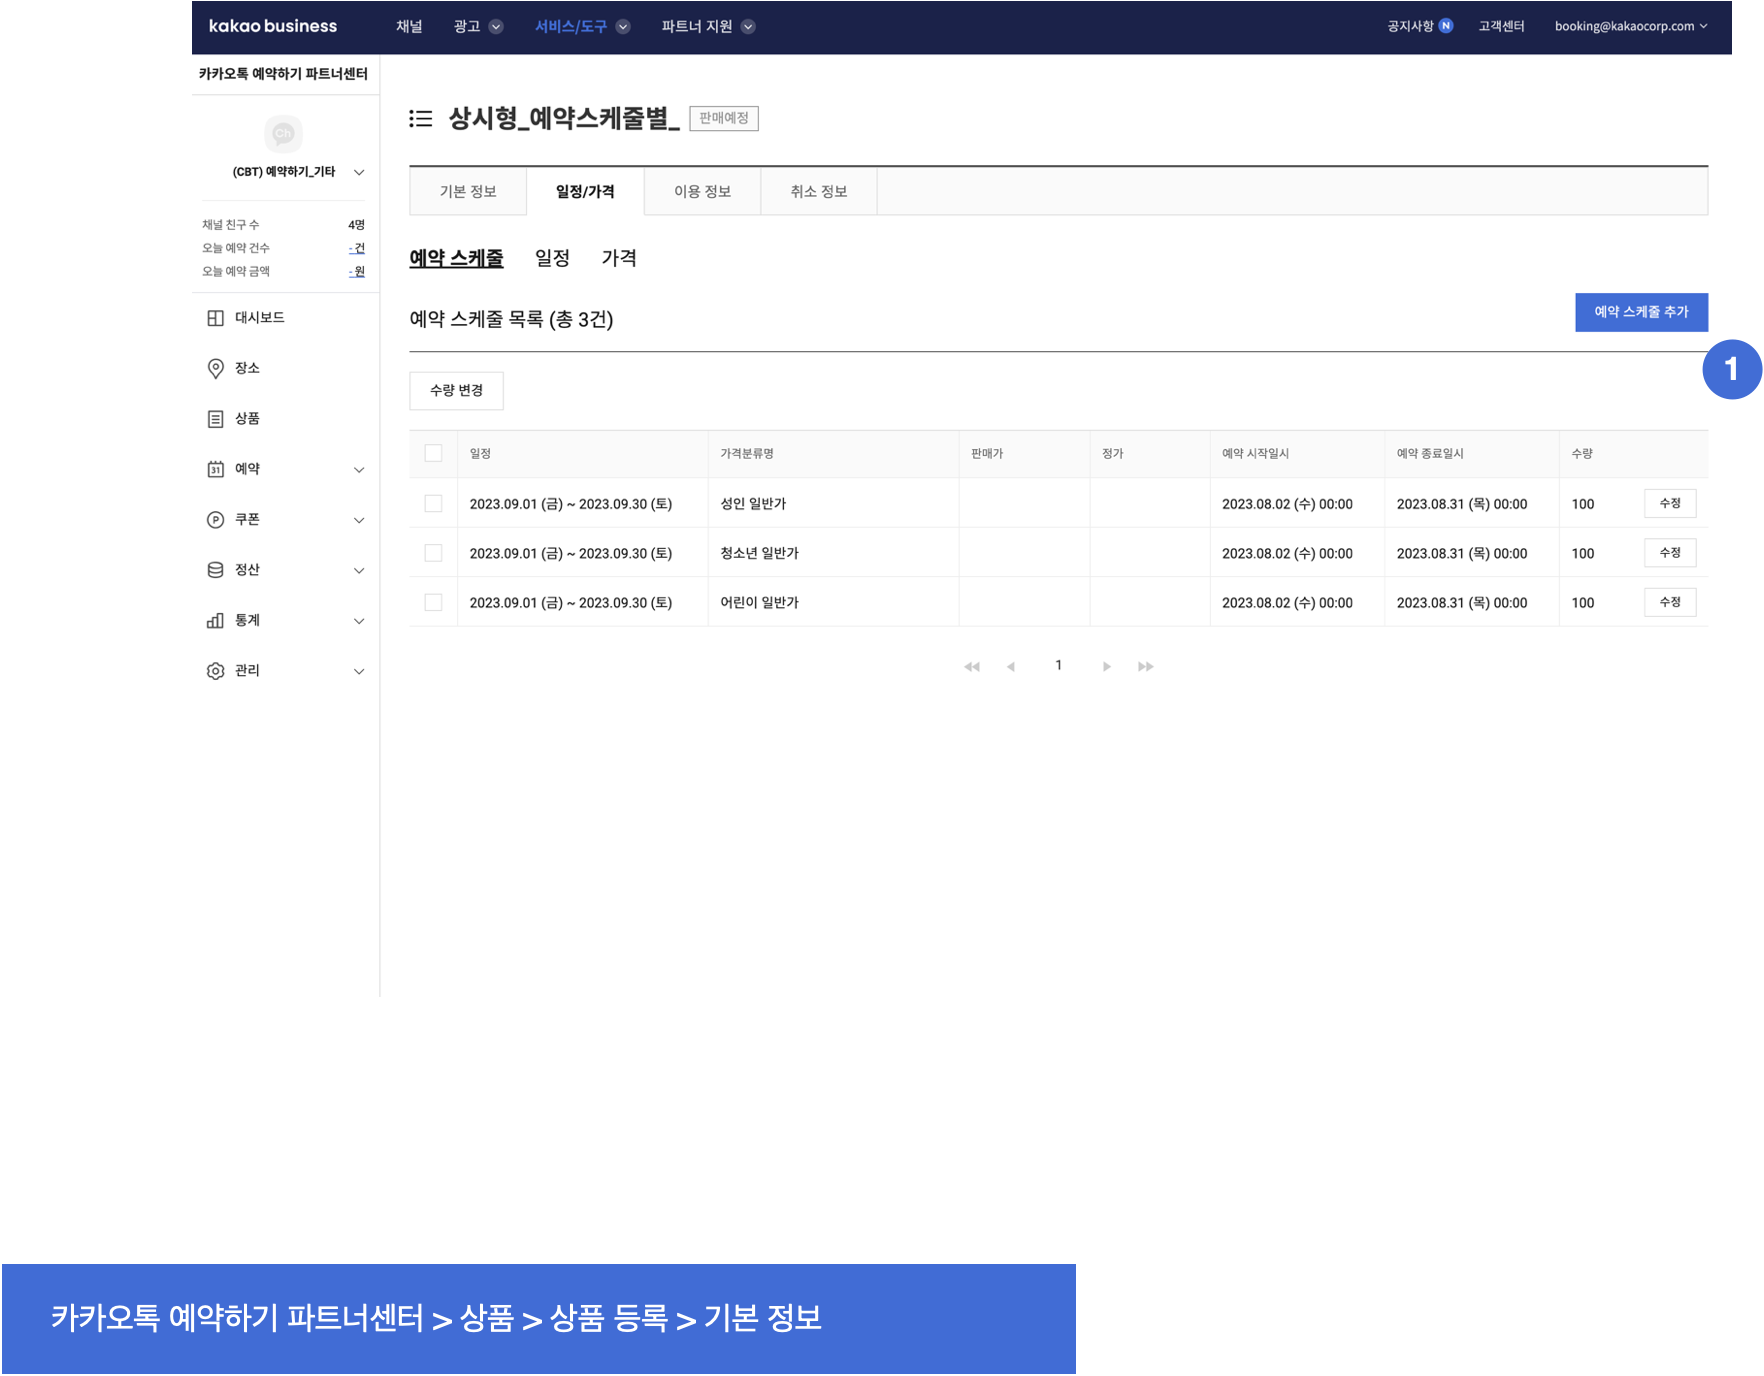
Task: Toggle the select-all checkbox in table header
Action: point(433,454)
